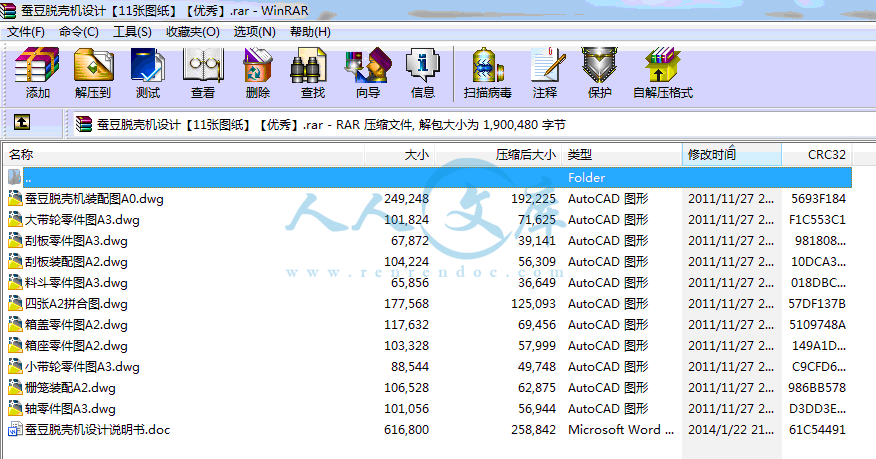This screenshot has width=876, height=459.
Task: Click the archive icon in address bar
Action: (84, 124)
